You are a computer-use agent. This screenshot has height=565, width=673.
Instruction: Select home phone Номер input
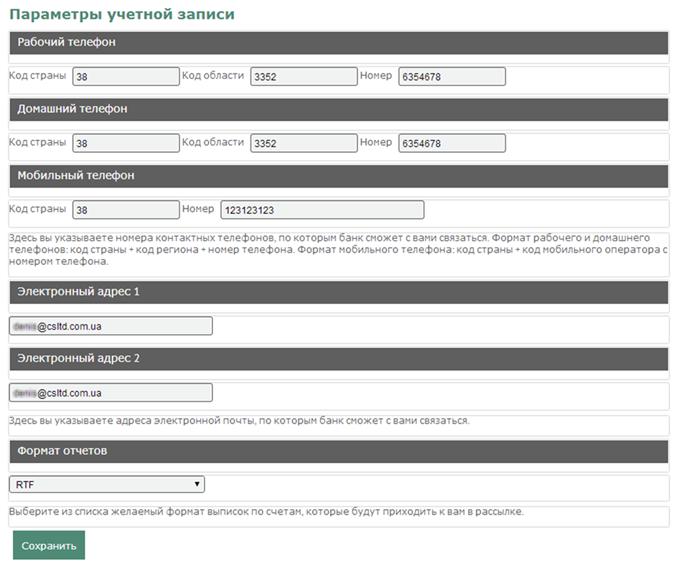pos(452,143)
